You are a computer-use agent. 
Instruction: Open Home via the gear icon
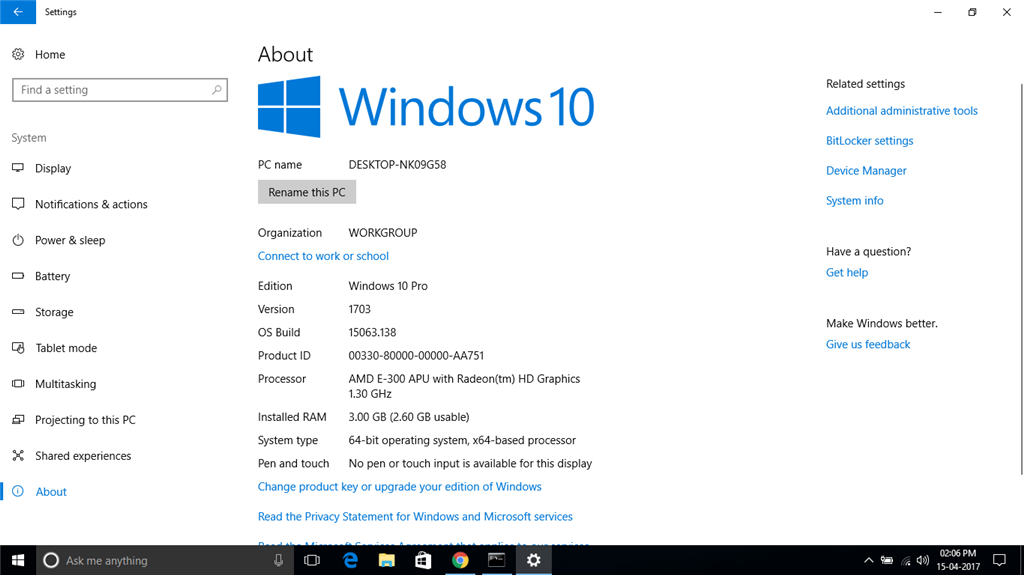18,54
